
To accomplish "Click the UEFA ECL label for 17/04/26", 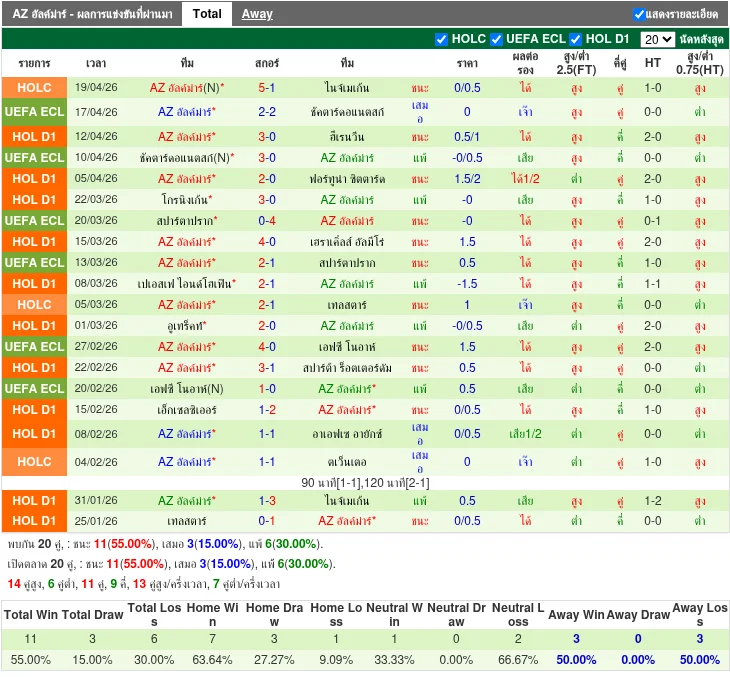I will (34, 112).
